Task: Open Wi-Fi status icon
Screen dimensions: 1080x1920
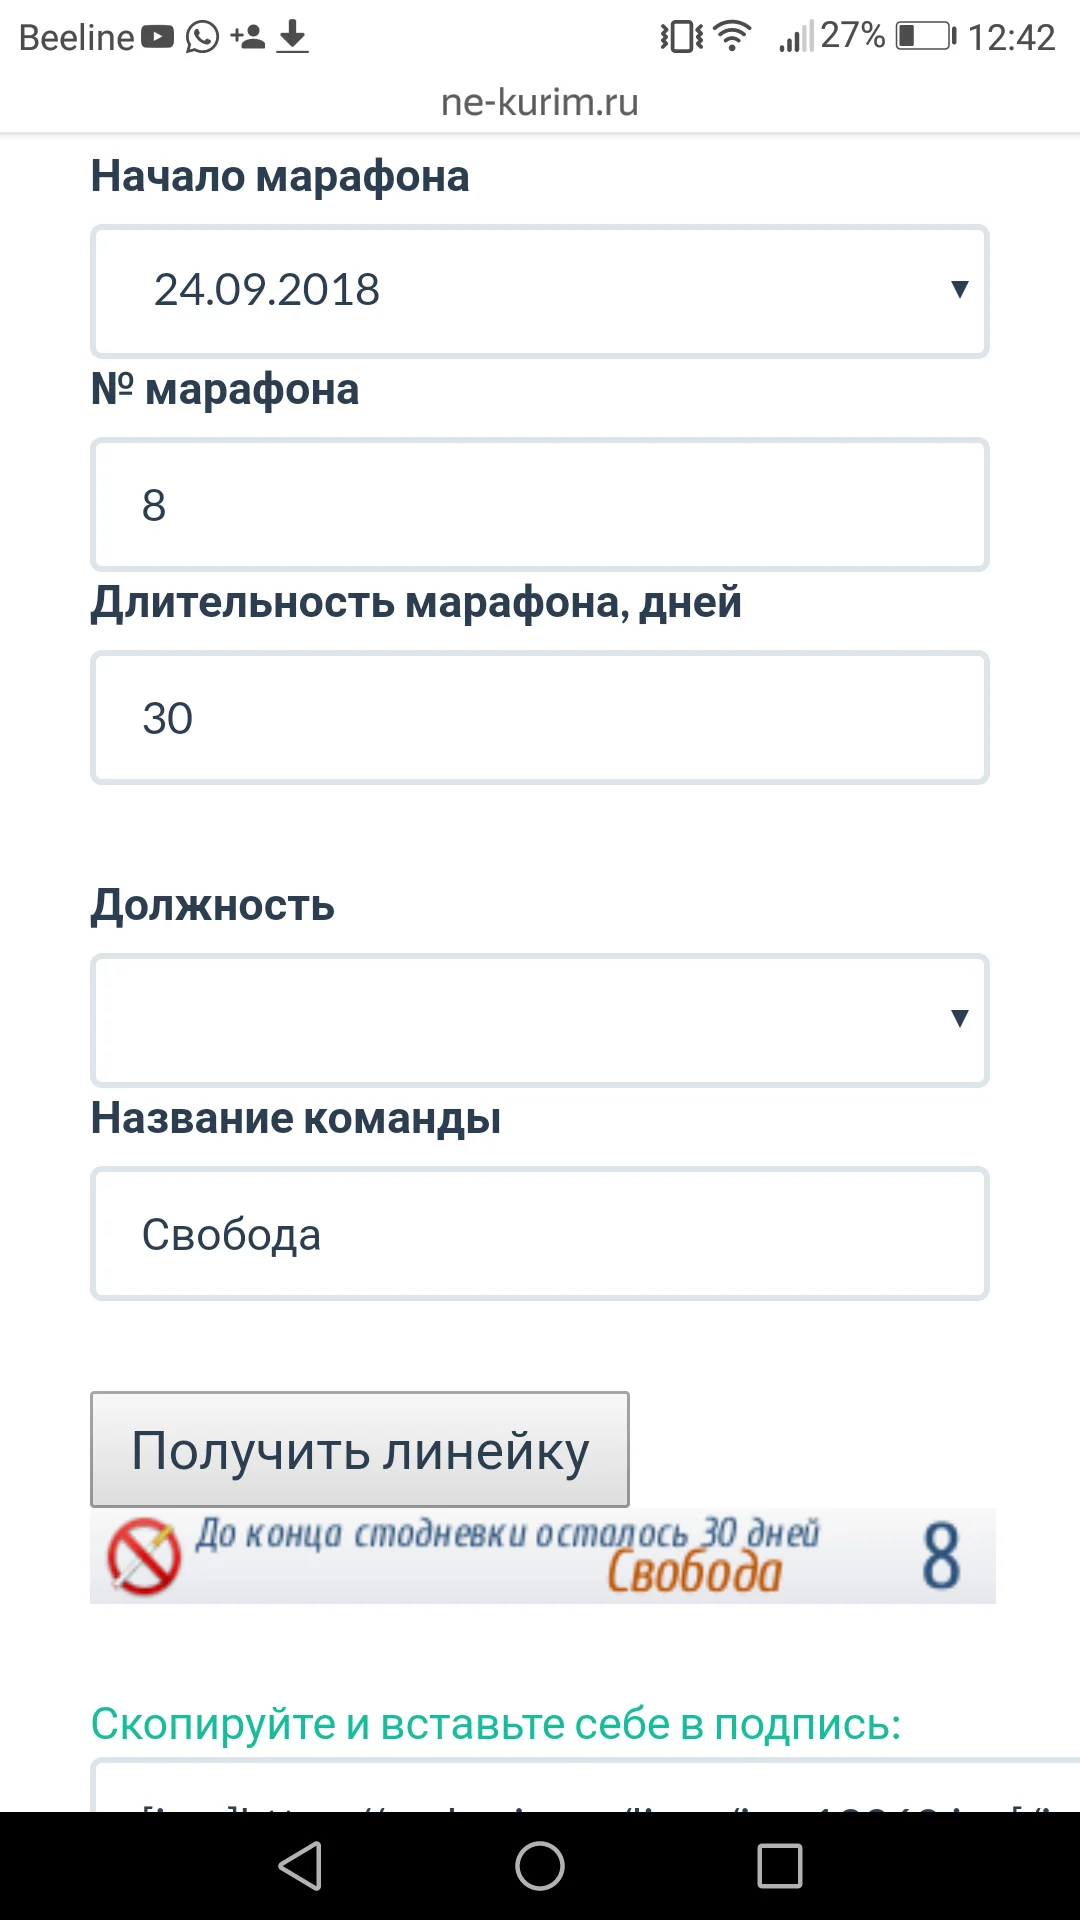Action: pyautogui.click(x=730, y=35)
